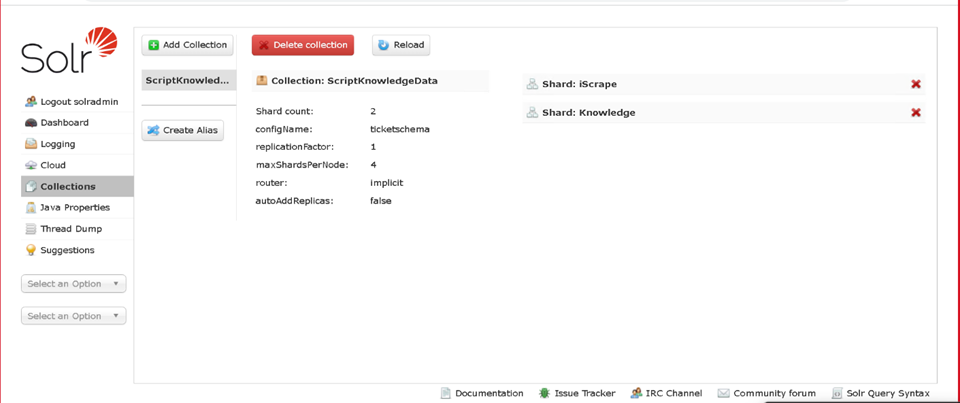Click the replicationFactor: label
The width and height of the screenshot is (960, 403).
(x=294, y=147)
